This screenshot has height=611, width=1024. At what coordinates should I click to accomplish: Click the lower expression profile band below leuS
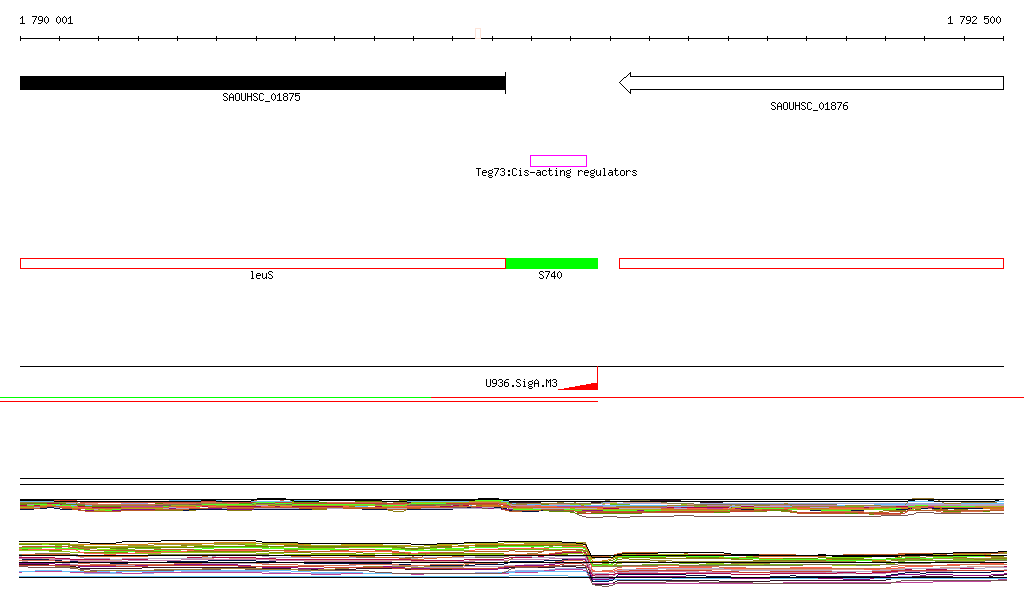pyautogui.click(x=262, y=558)
